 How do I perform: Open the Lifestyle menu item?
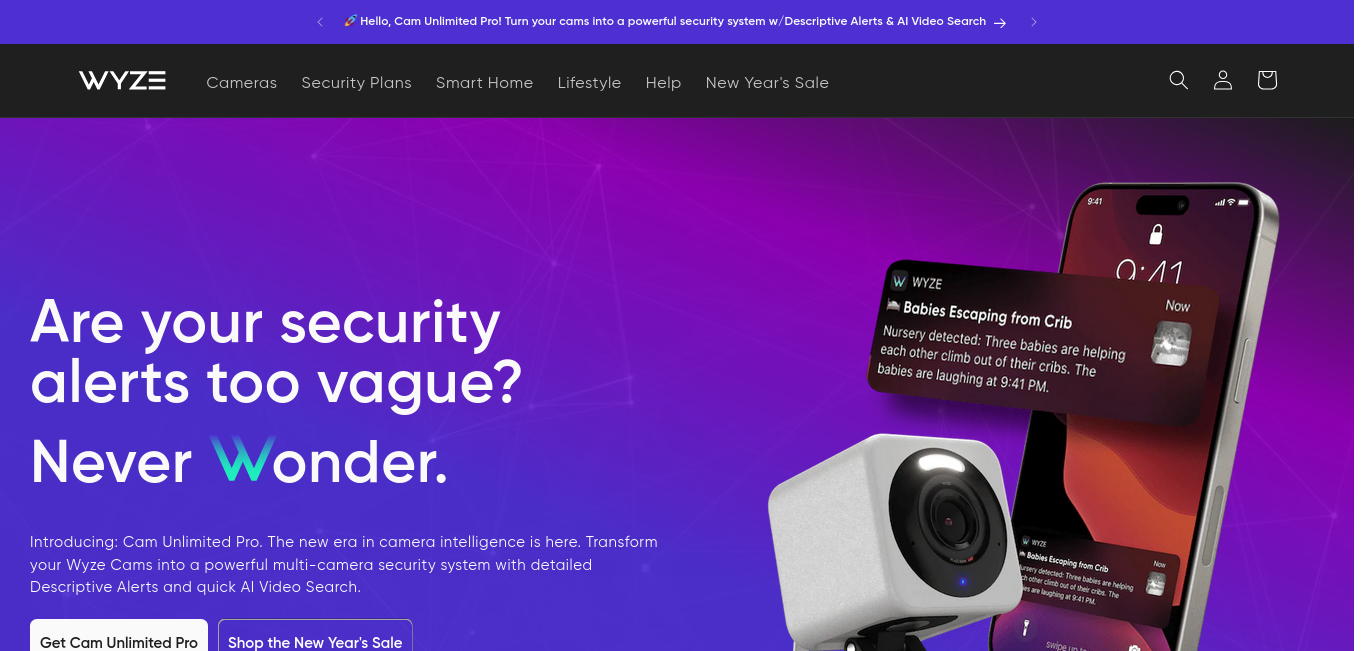[589, 82]
